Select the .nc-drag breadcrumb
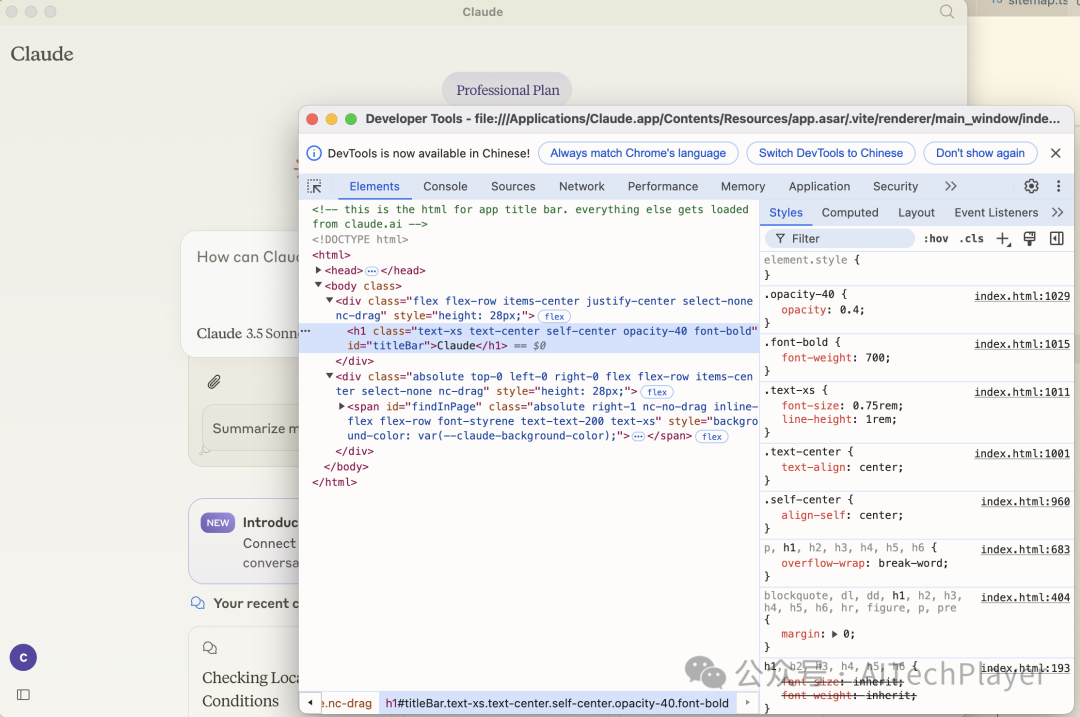The width and height of the screenshot is (1080, 717). [348, 703]
